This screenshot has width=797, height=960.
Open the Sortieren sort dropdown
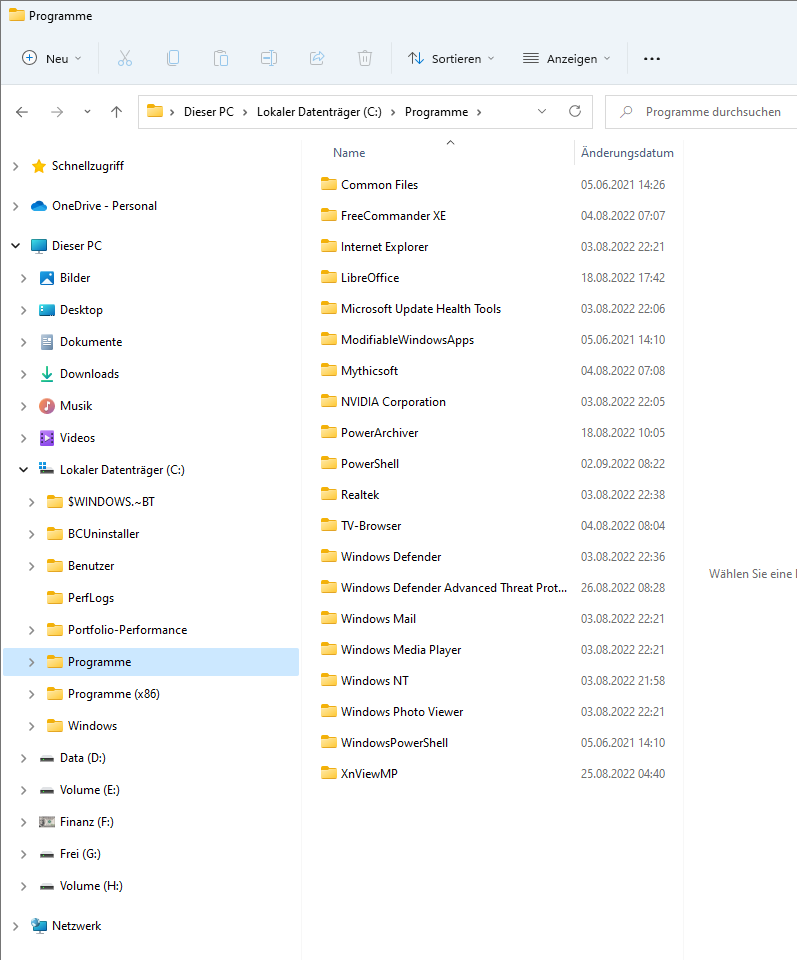(451, 59)
